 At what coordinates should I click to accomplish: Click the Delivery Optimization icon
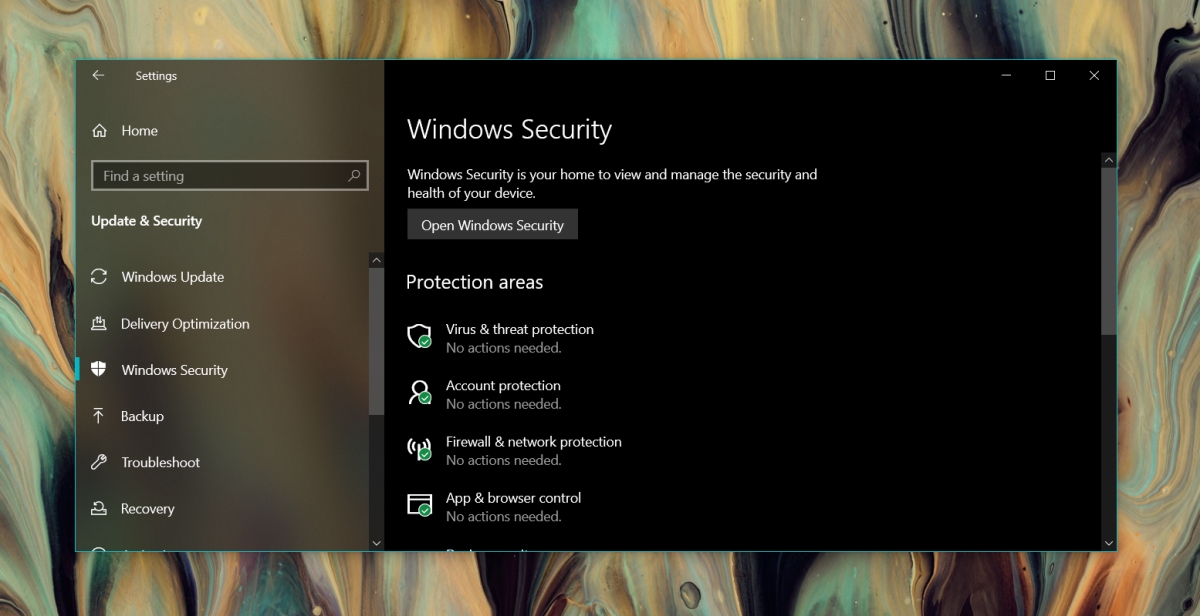(99, 323)
